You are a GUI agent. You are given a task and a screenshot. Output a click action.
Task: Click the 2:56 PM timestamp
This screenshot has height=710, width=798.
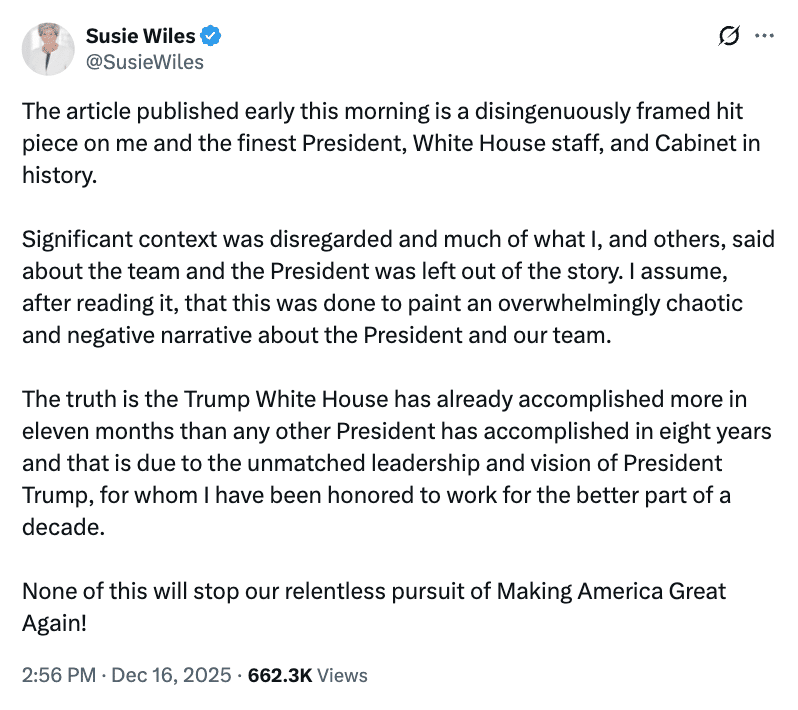point(59,675)
